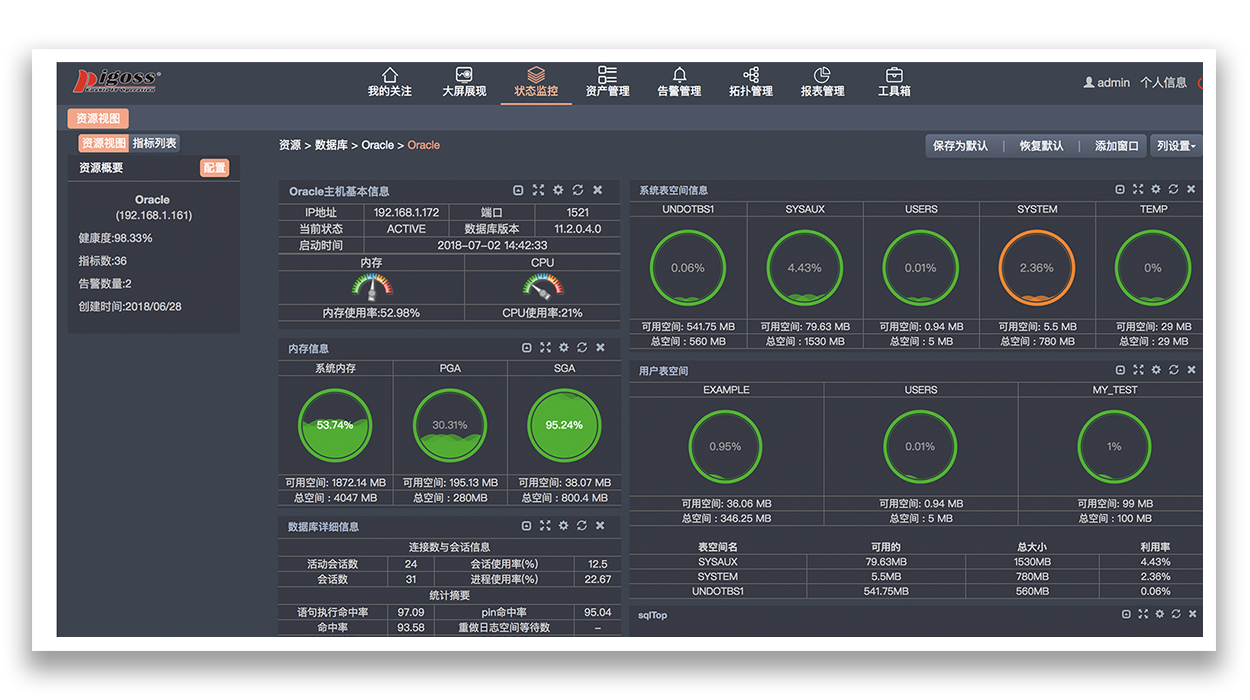Open settings of Oracle主机基本信息 panel
The height and width of the screenshot is (700, 1250).
(x=558, y=190)
